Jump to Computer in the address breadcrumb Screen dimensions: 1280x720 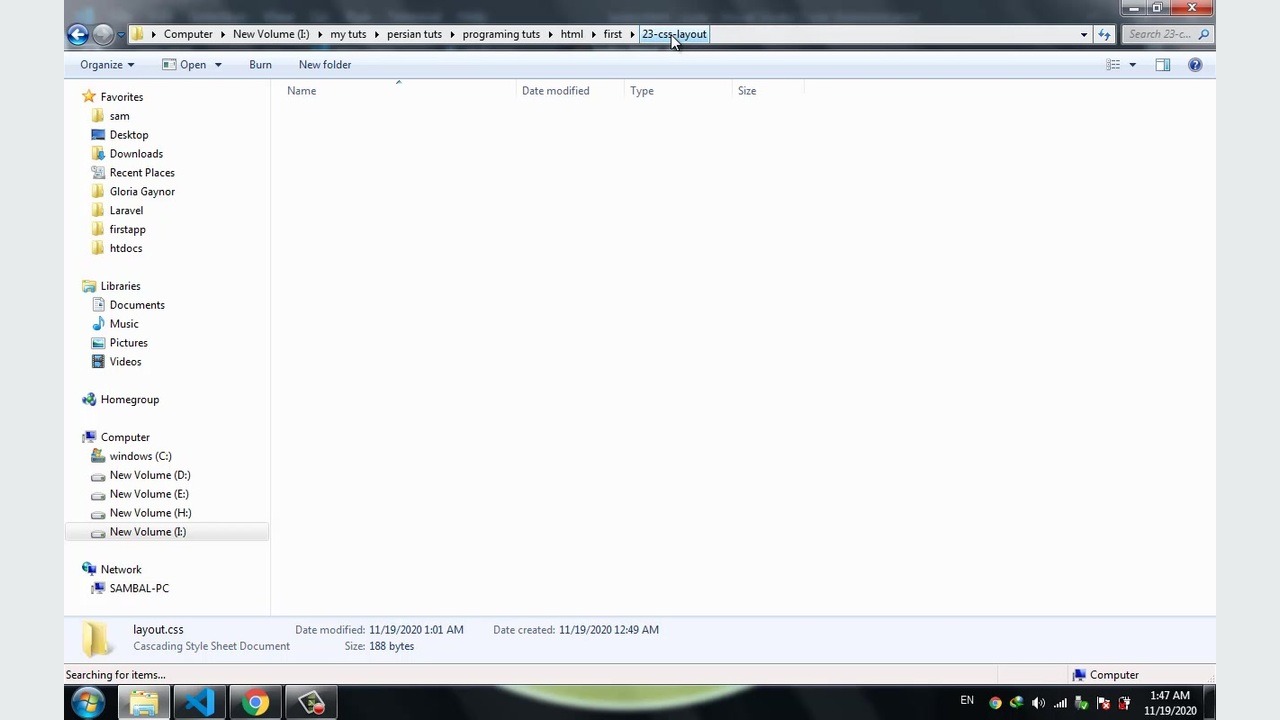[x=188, y=34]
